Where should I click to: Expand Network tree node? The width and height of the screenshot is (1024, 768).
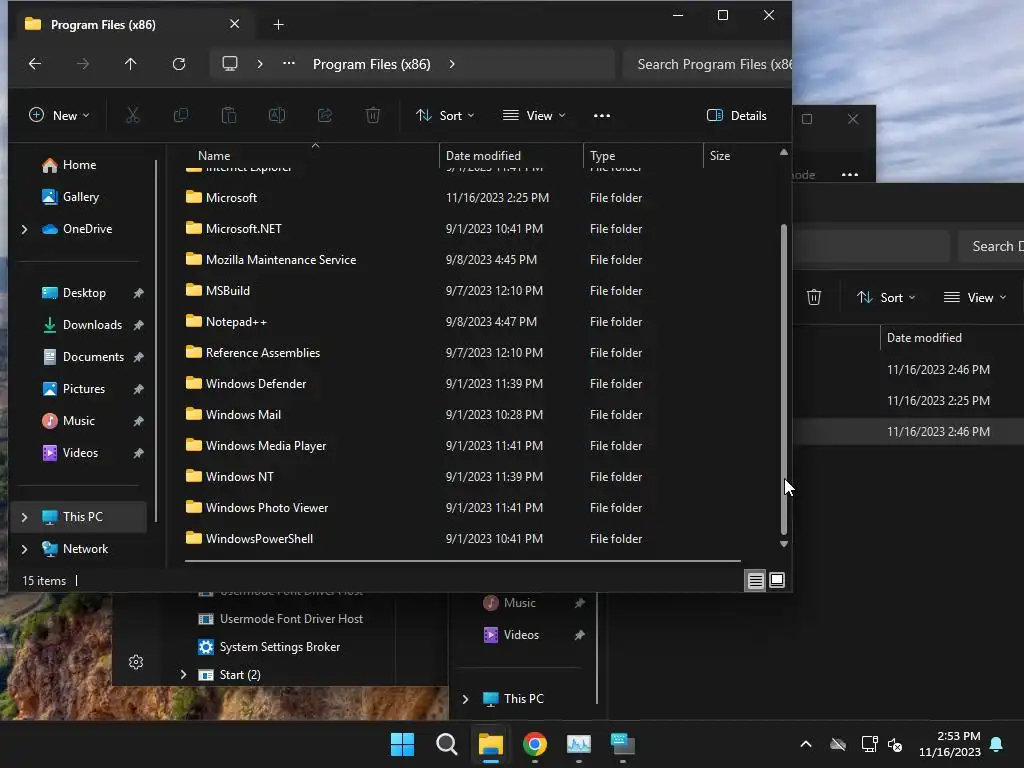pos(25,549)
